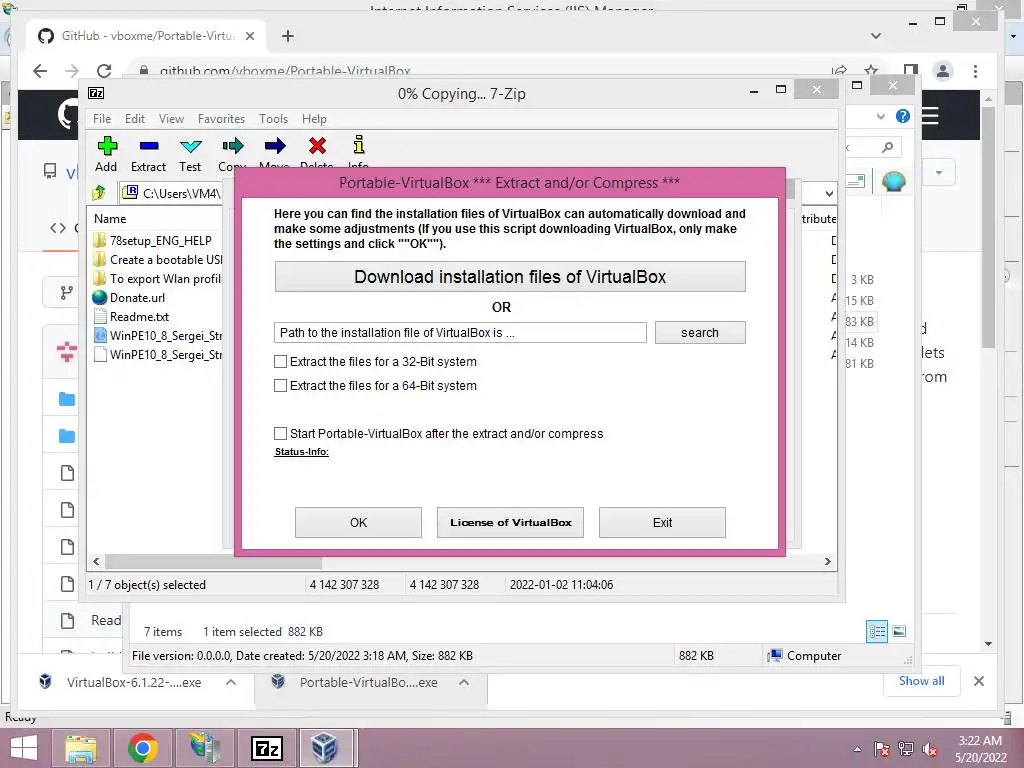
Task: Close the downloads bar
Action: click(x=978, y=681)
